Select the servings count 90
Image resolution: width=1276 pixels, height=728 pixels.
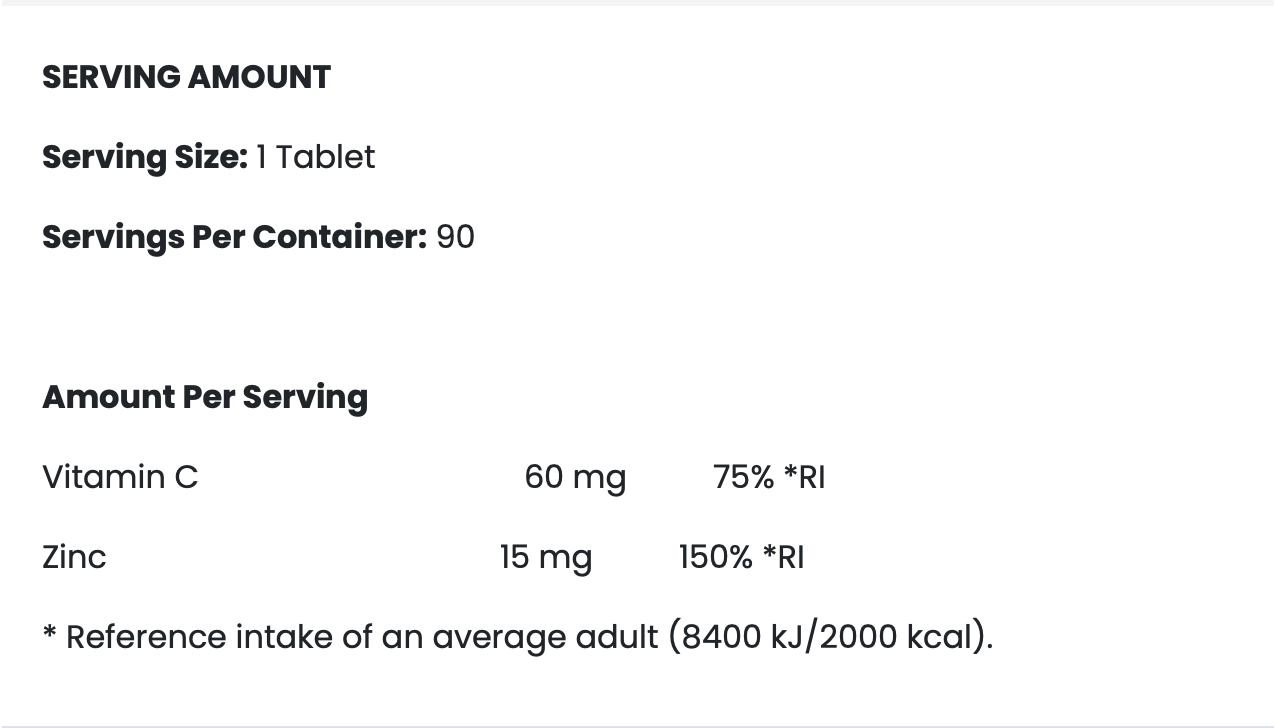(456, 237)
